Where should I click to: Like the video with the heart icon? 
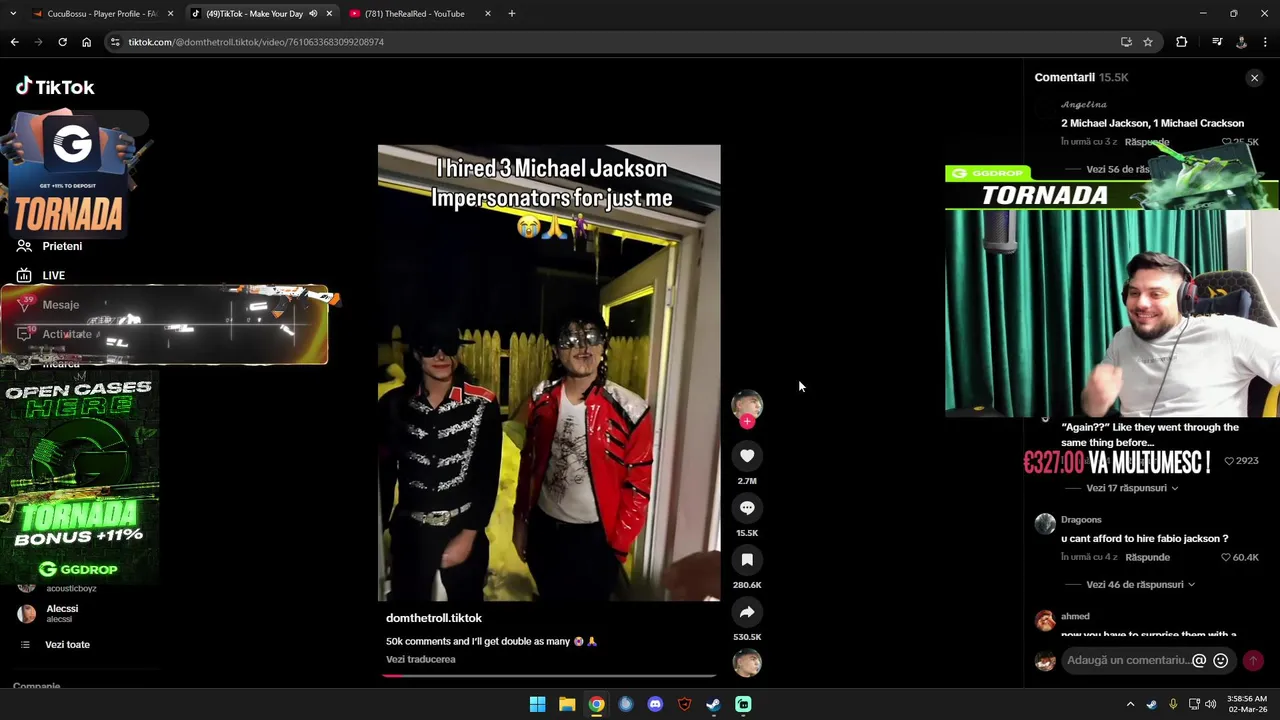click(x=747, y=456)
